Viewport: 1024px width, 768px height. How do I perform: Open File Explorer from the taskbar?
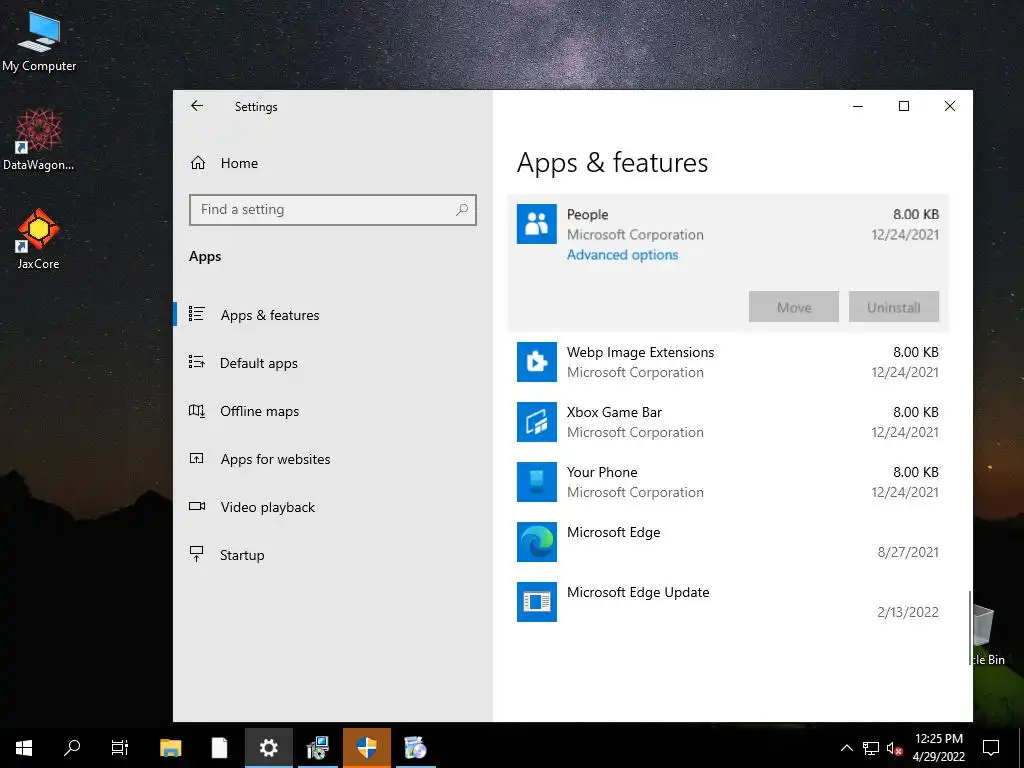click(x=171, y=748)
